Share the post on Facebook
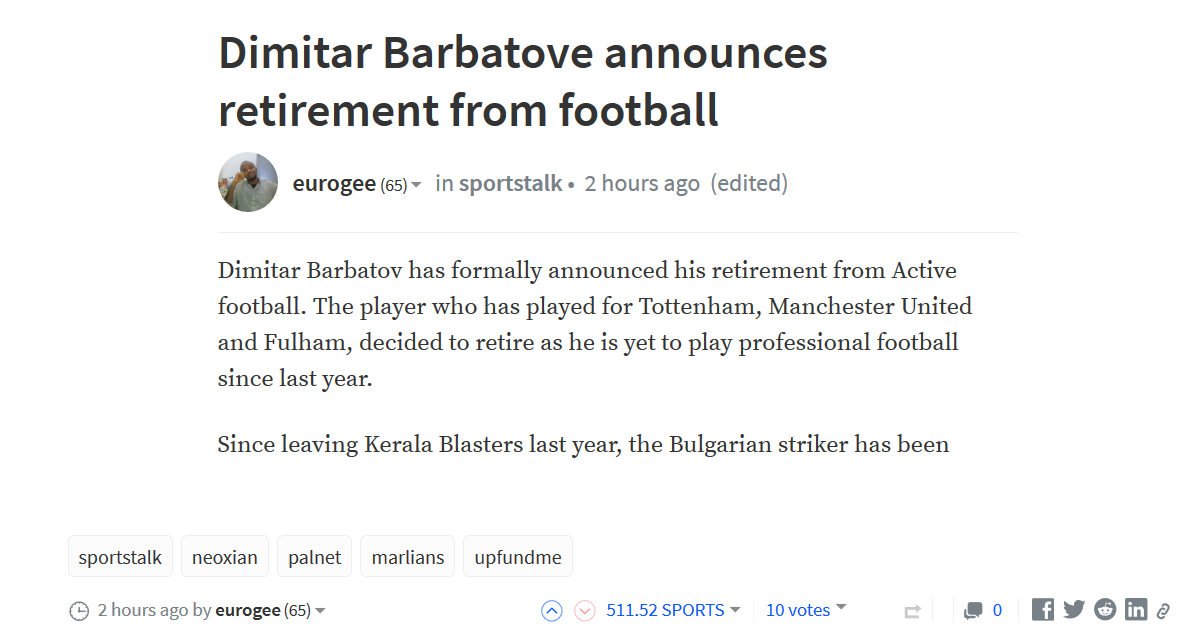The image size is (1184, 635). (1042, 610)
